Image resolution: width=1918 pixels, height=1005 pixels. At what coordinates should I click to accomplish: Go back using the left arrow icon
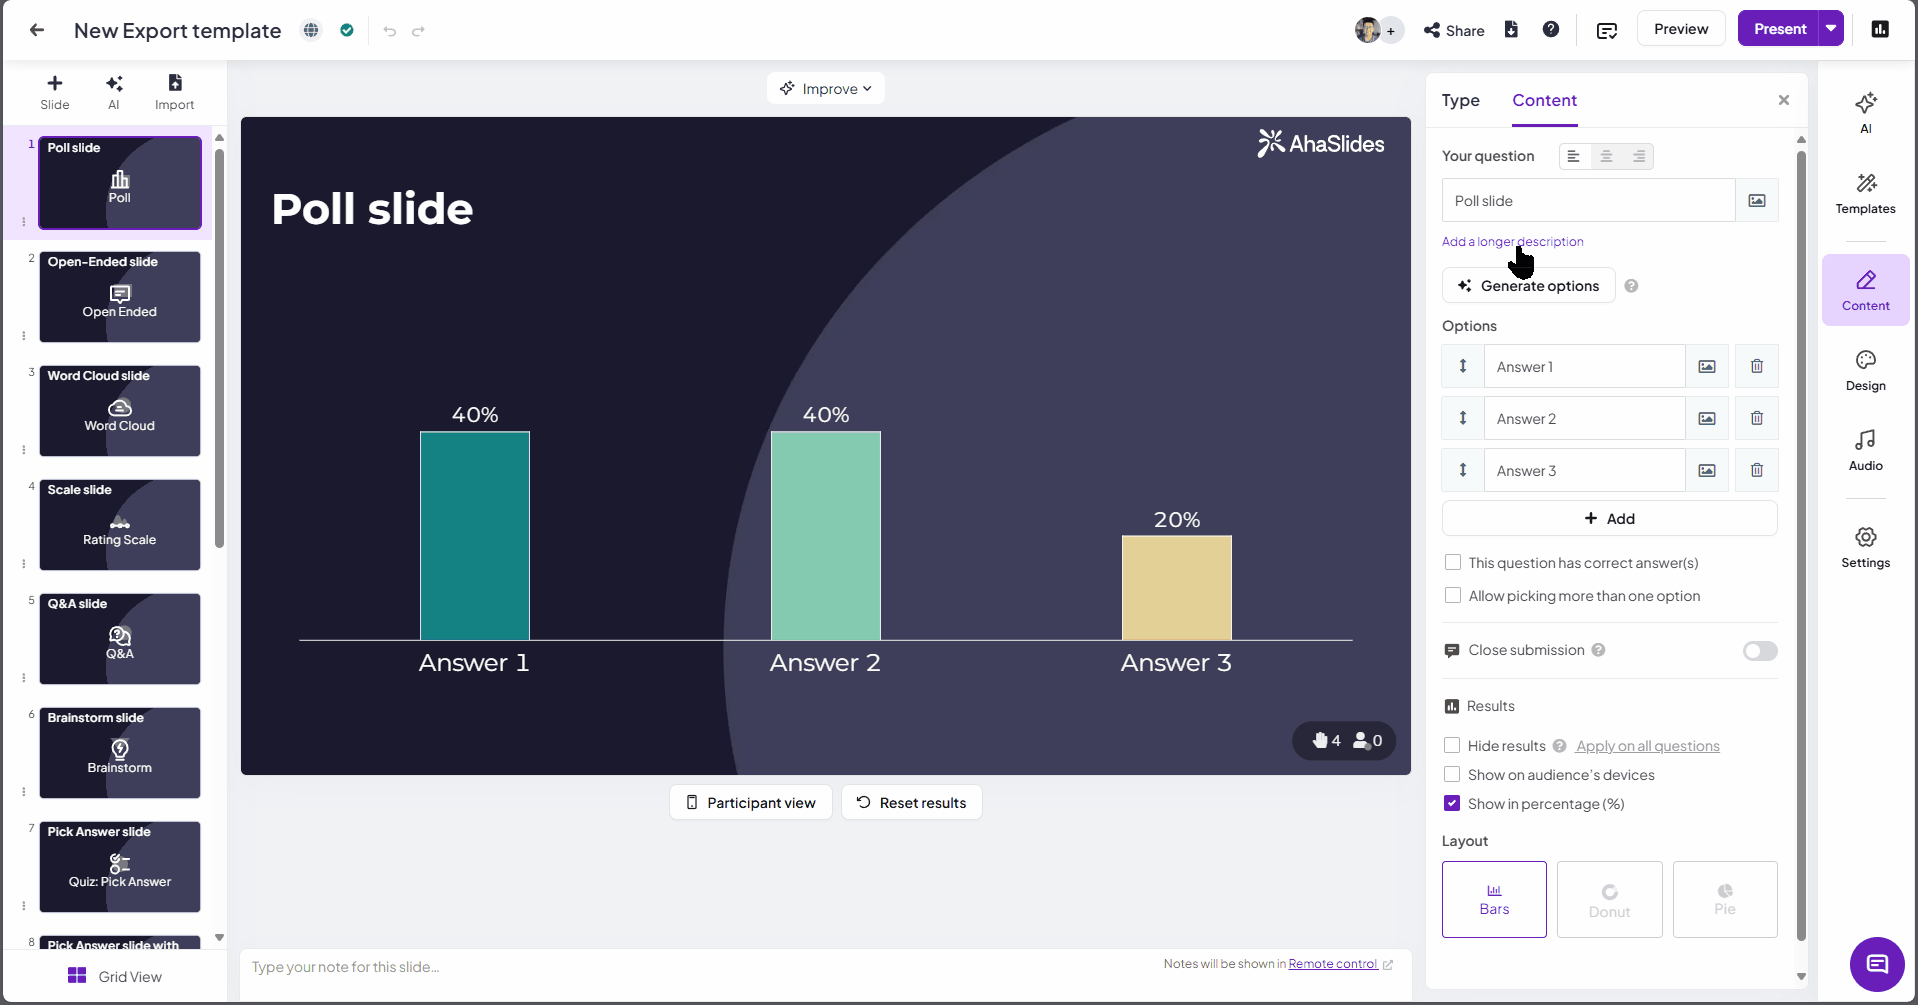(x=37, y=30)
